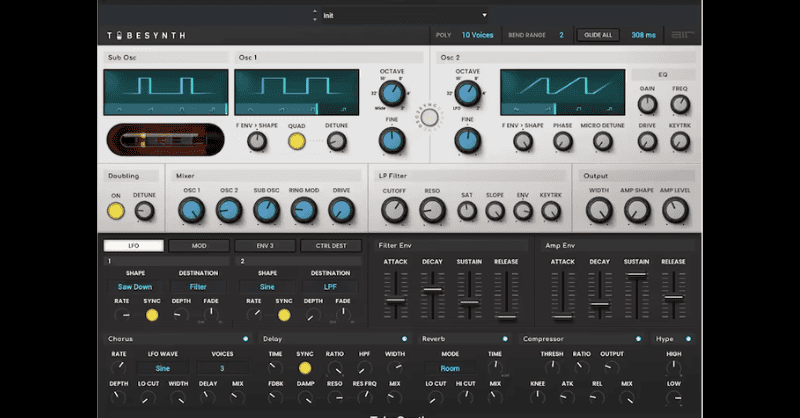Click the LP Filter Cutoff knob
Image resolution: width=800 pixels, height=418 pixels.
click(x=394, y=210)
